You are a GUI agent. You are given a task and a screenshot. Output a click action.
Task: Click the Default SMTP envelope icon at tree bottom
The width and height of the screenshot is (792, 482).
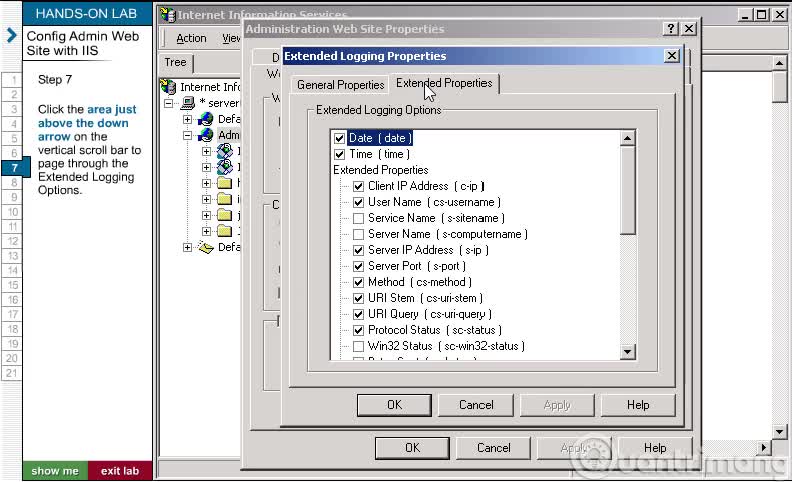[x=206, y=247]
